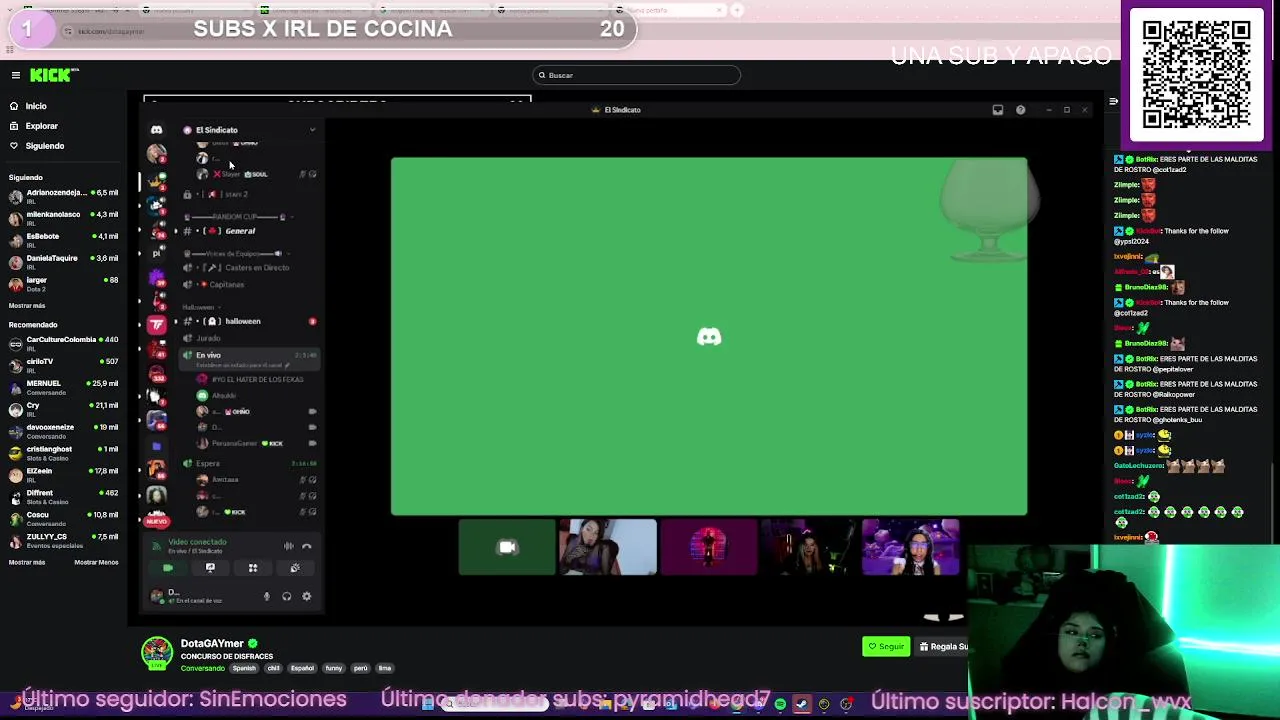This screenshot has height=720, width=1280.
Task: Open Cry recommended channel
Action: tap(63, 409)
